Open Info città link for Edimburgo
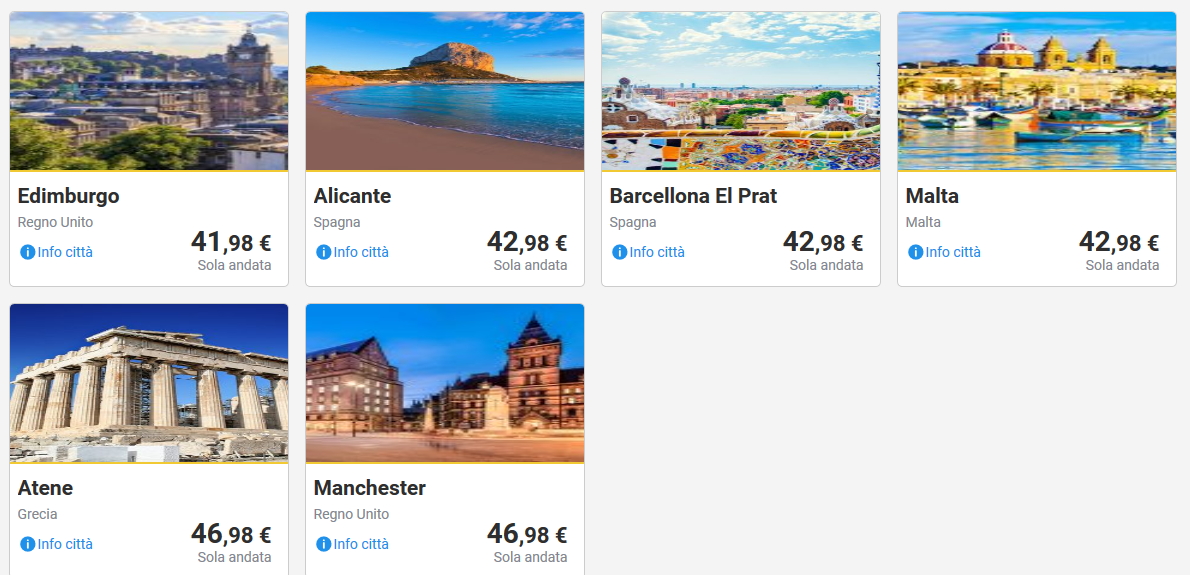The width and height of the screenshot is (1190, 575). [65, 252]
